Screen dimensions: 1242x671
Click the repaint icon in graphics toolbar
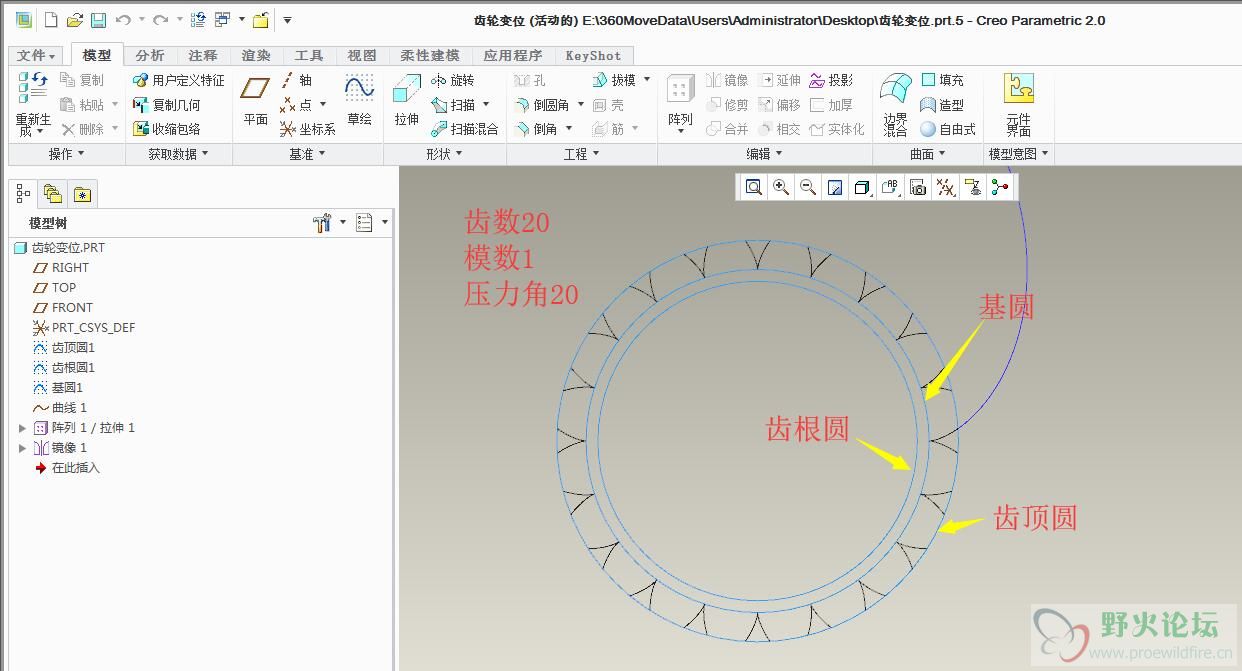(835, 187)
